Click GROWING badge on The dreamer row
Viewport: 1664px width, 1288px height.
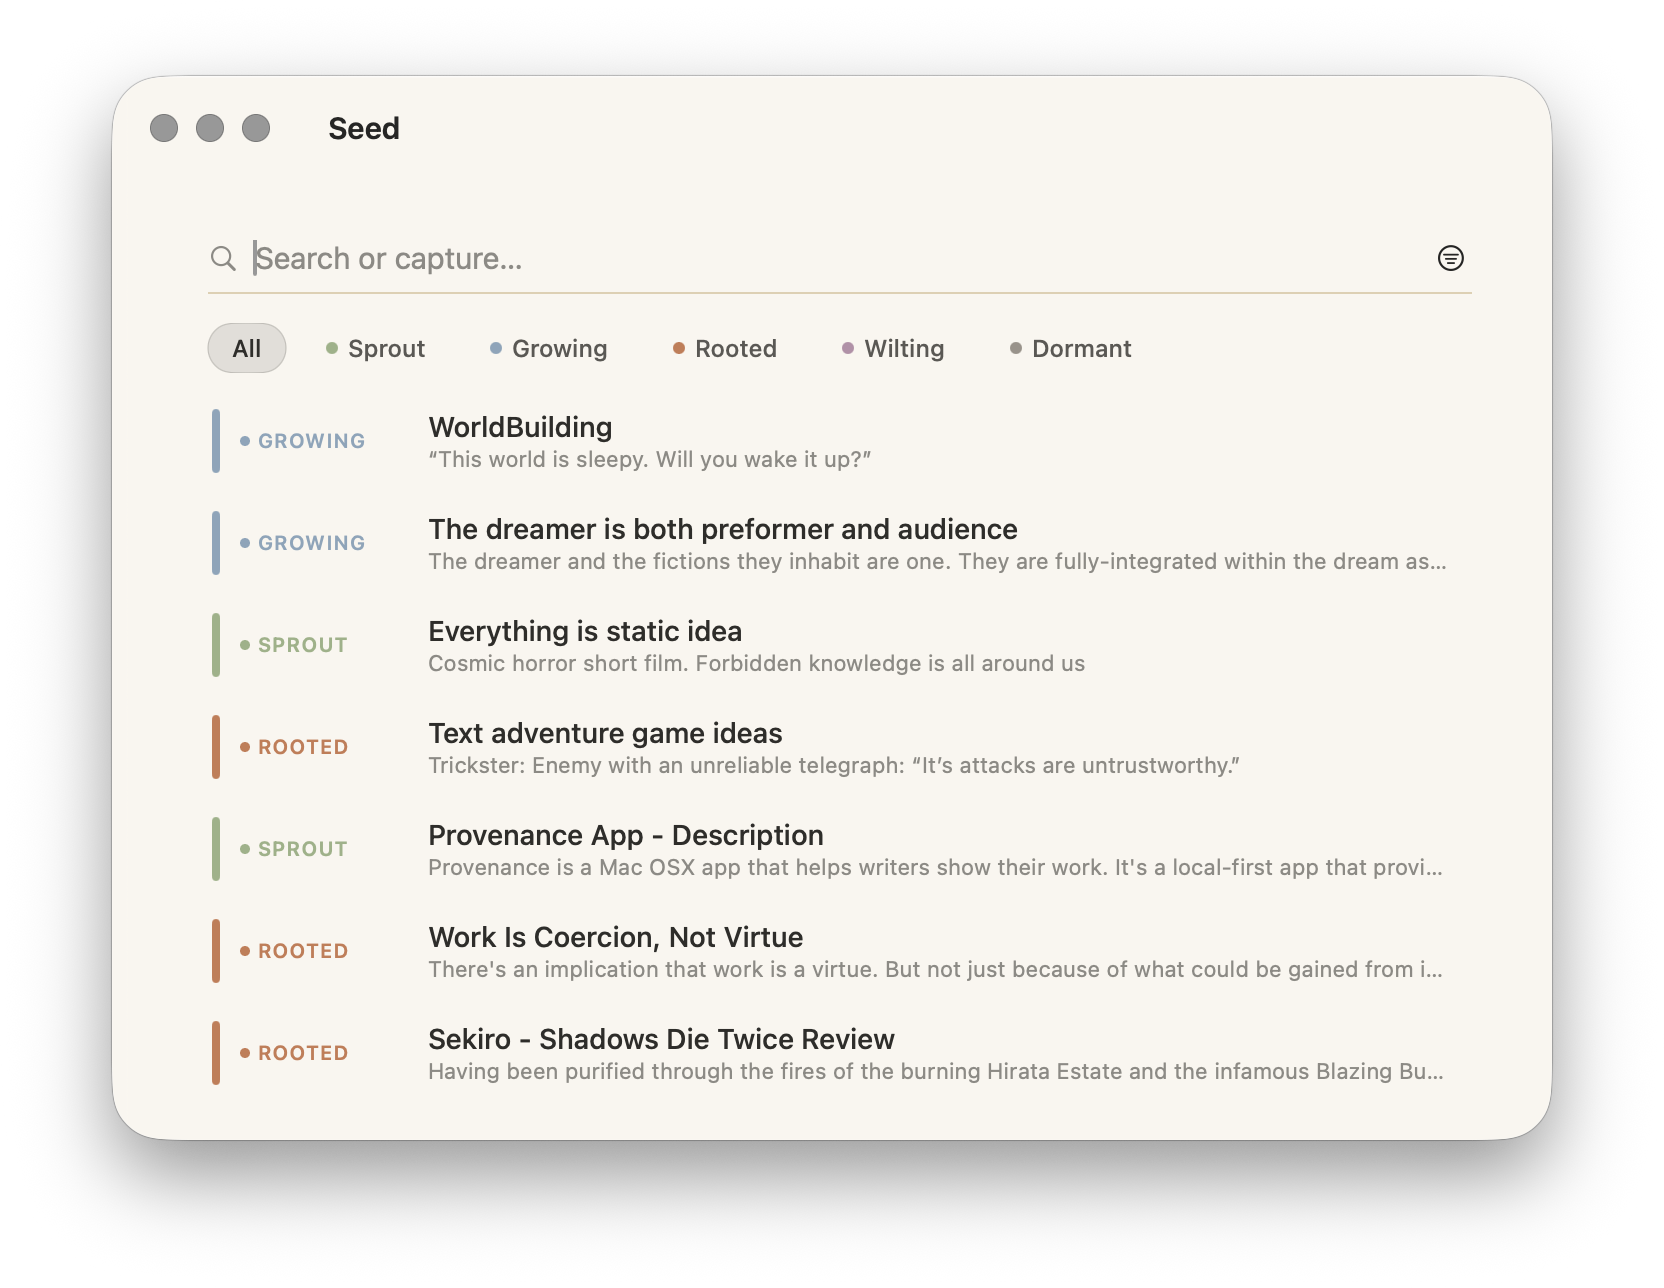tap(302, 543)
